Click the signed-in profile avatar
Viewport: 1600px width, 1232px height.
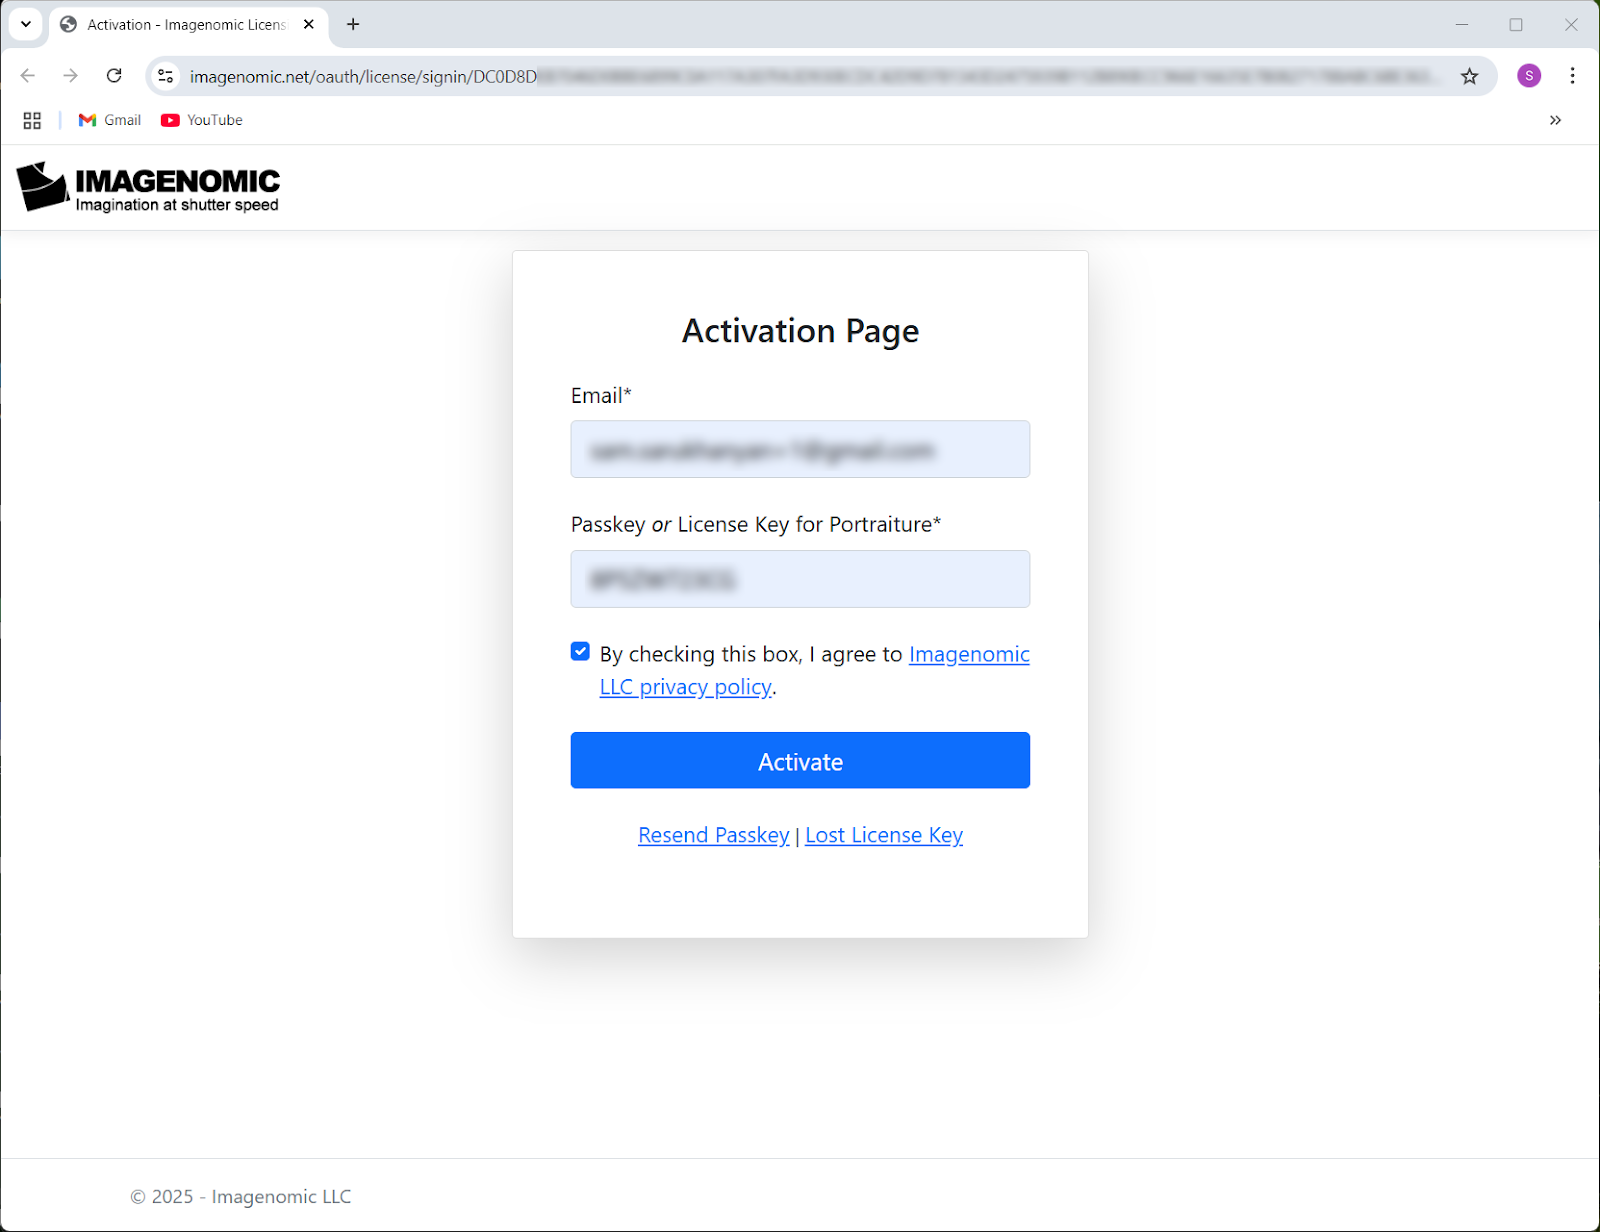coord(1528,75)
